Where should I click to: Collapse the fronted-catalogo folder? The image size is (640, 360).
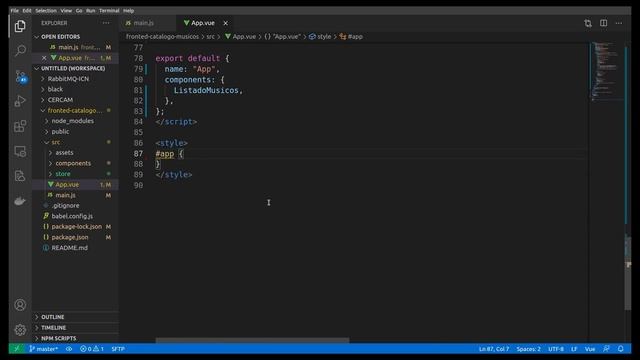pyautogui.click(x=76, y=111)
